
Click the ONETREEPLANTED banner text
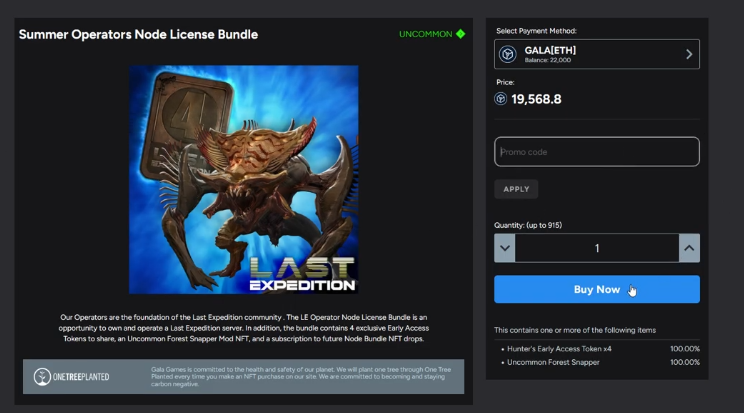click(x=81, y=377)
